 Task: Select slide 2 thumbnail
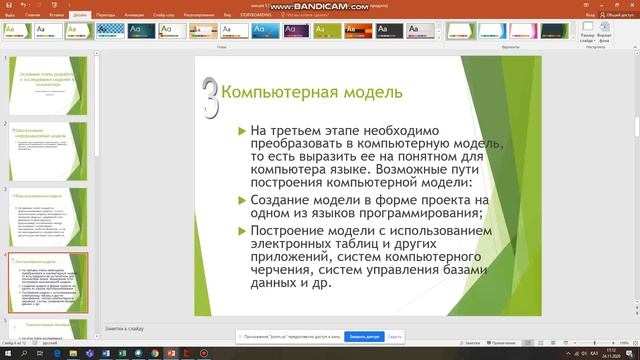click(48, 151)
